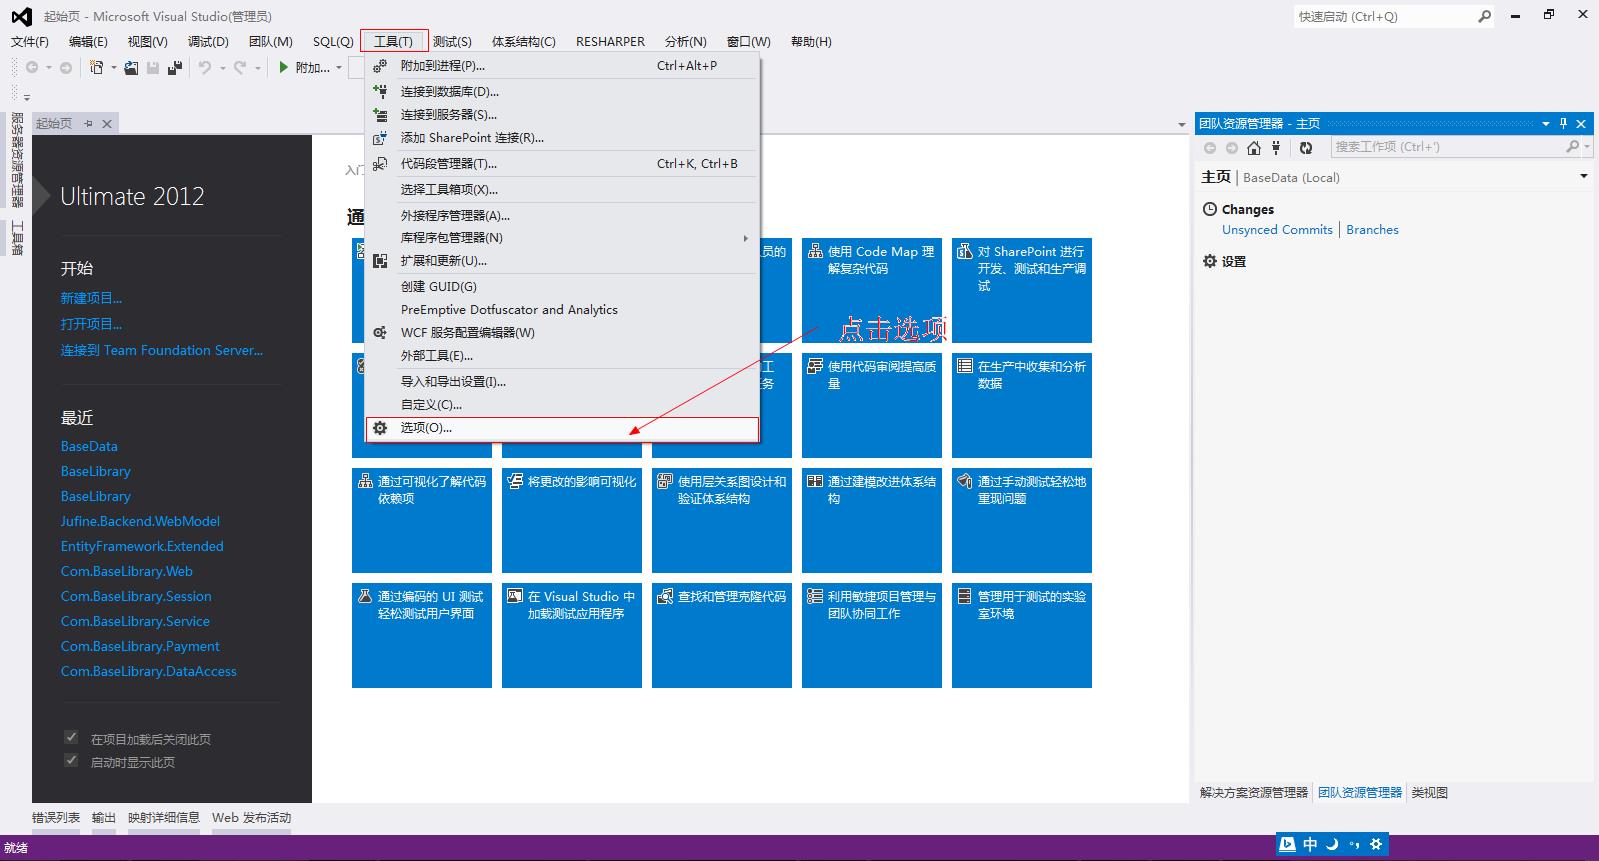Expand the Undo history dropdown arrow
This screenshot has height=861, width=1599.
[221, 68]
